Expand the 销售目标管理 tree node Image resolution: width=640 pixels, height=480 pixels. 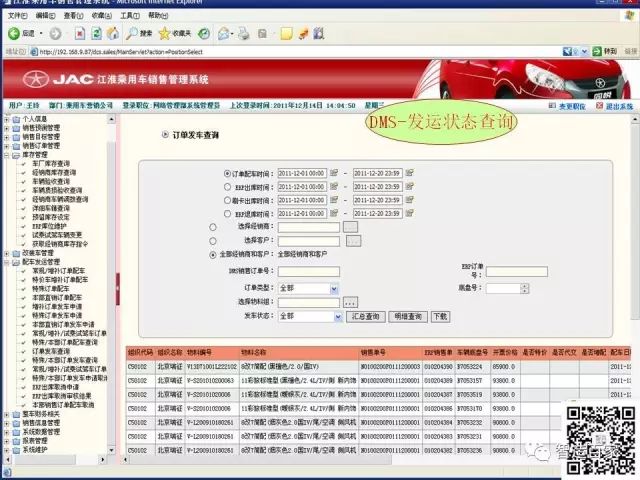pos(7,137)
